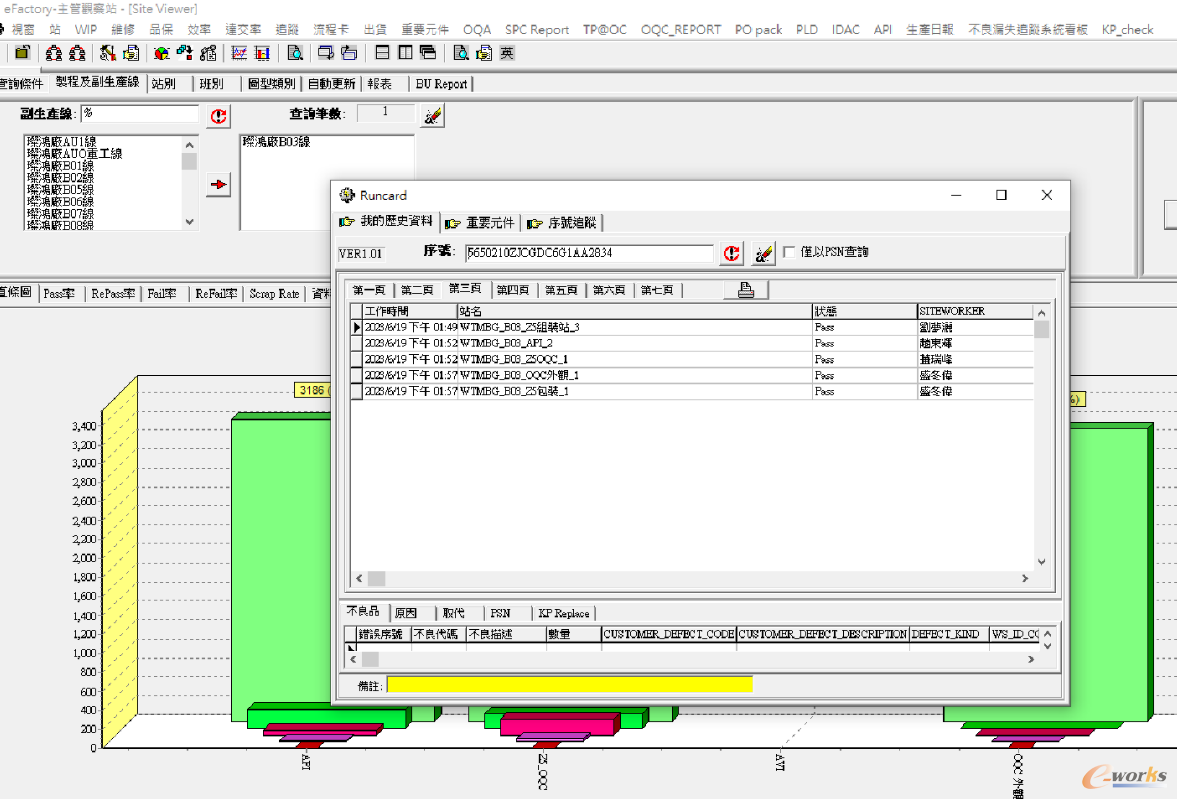Click the 英 language toolbar icon
1177x799 pixels.
507,53
